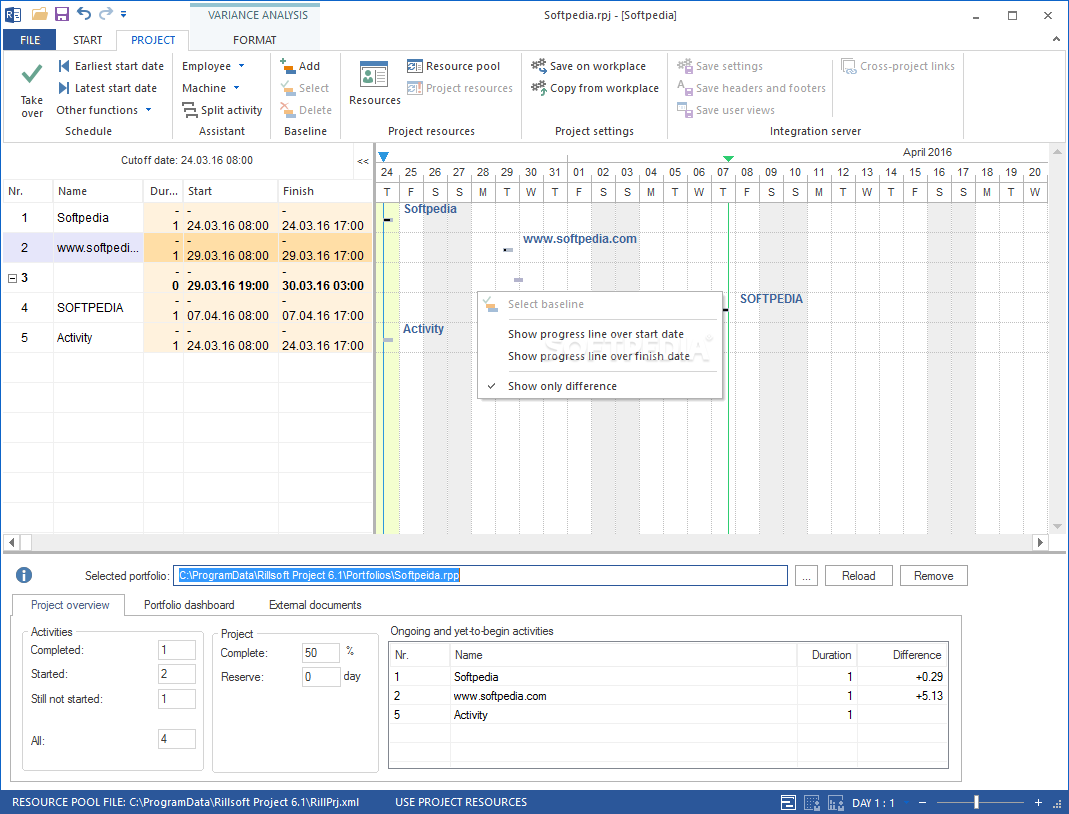Click the Remove button

pos(933,575)
